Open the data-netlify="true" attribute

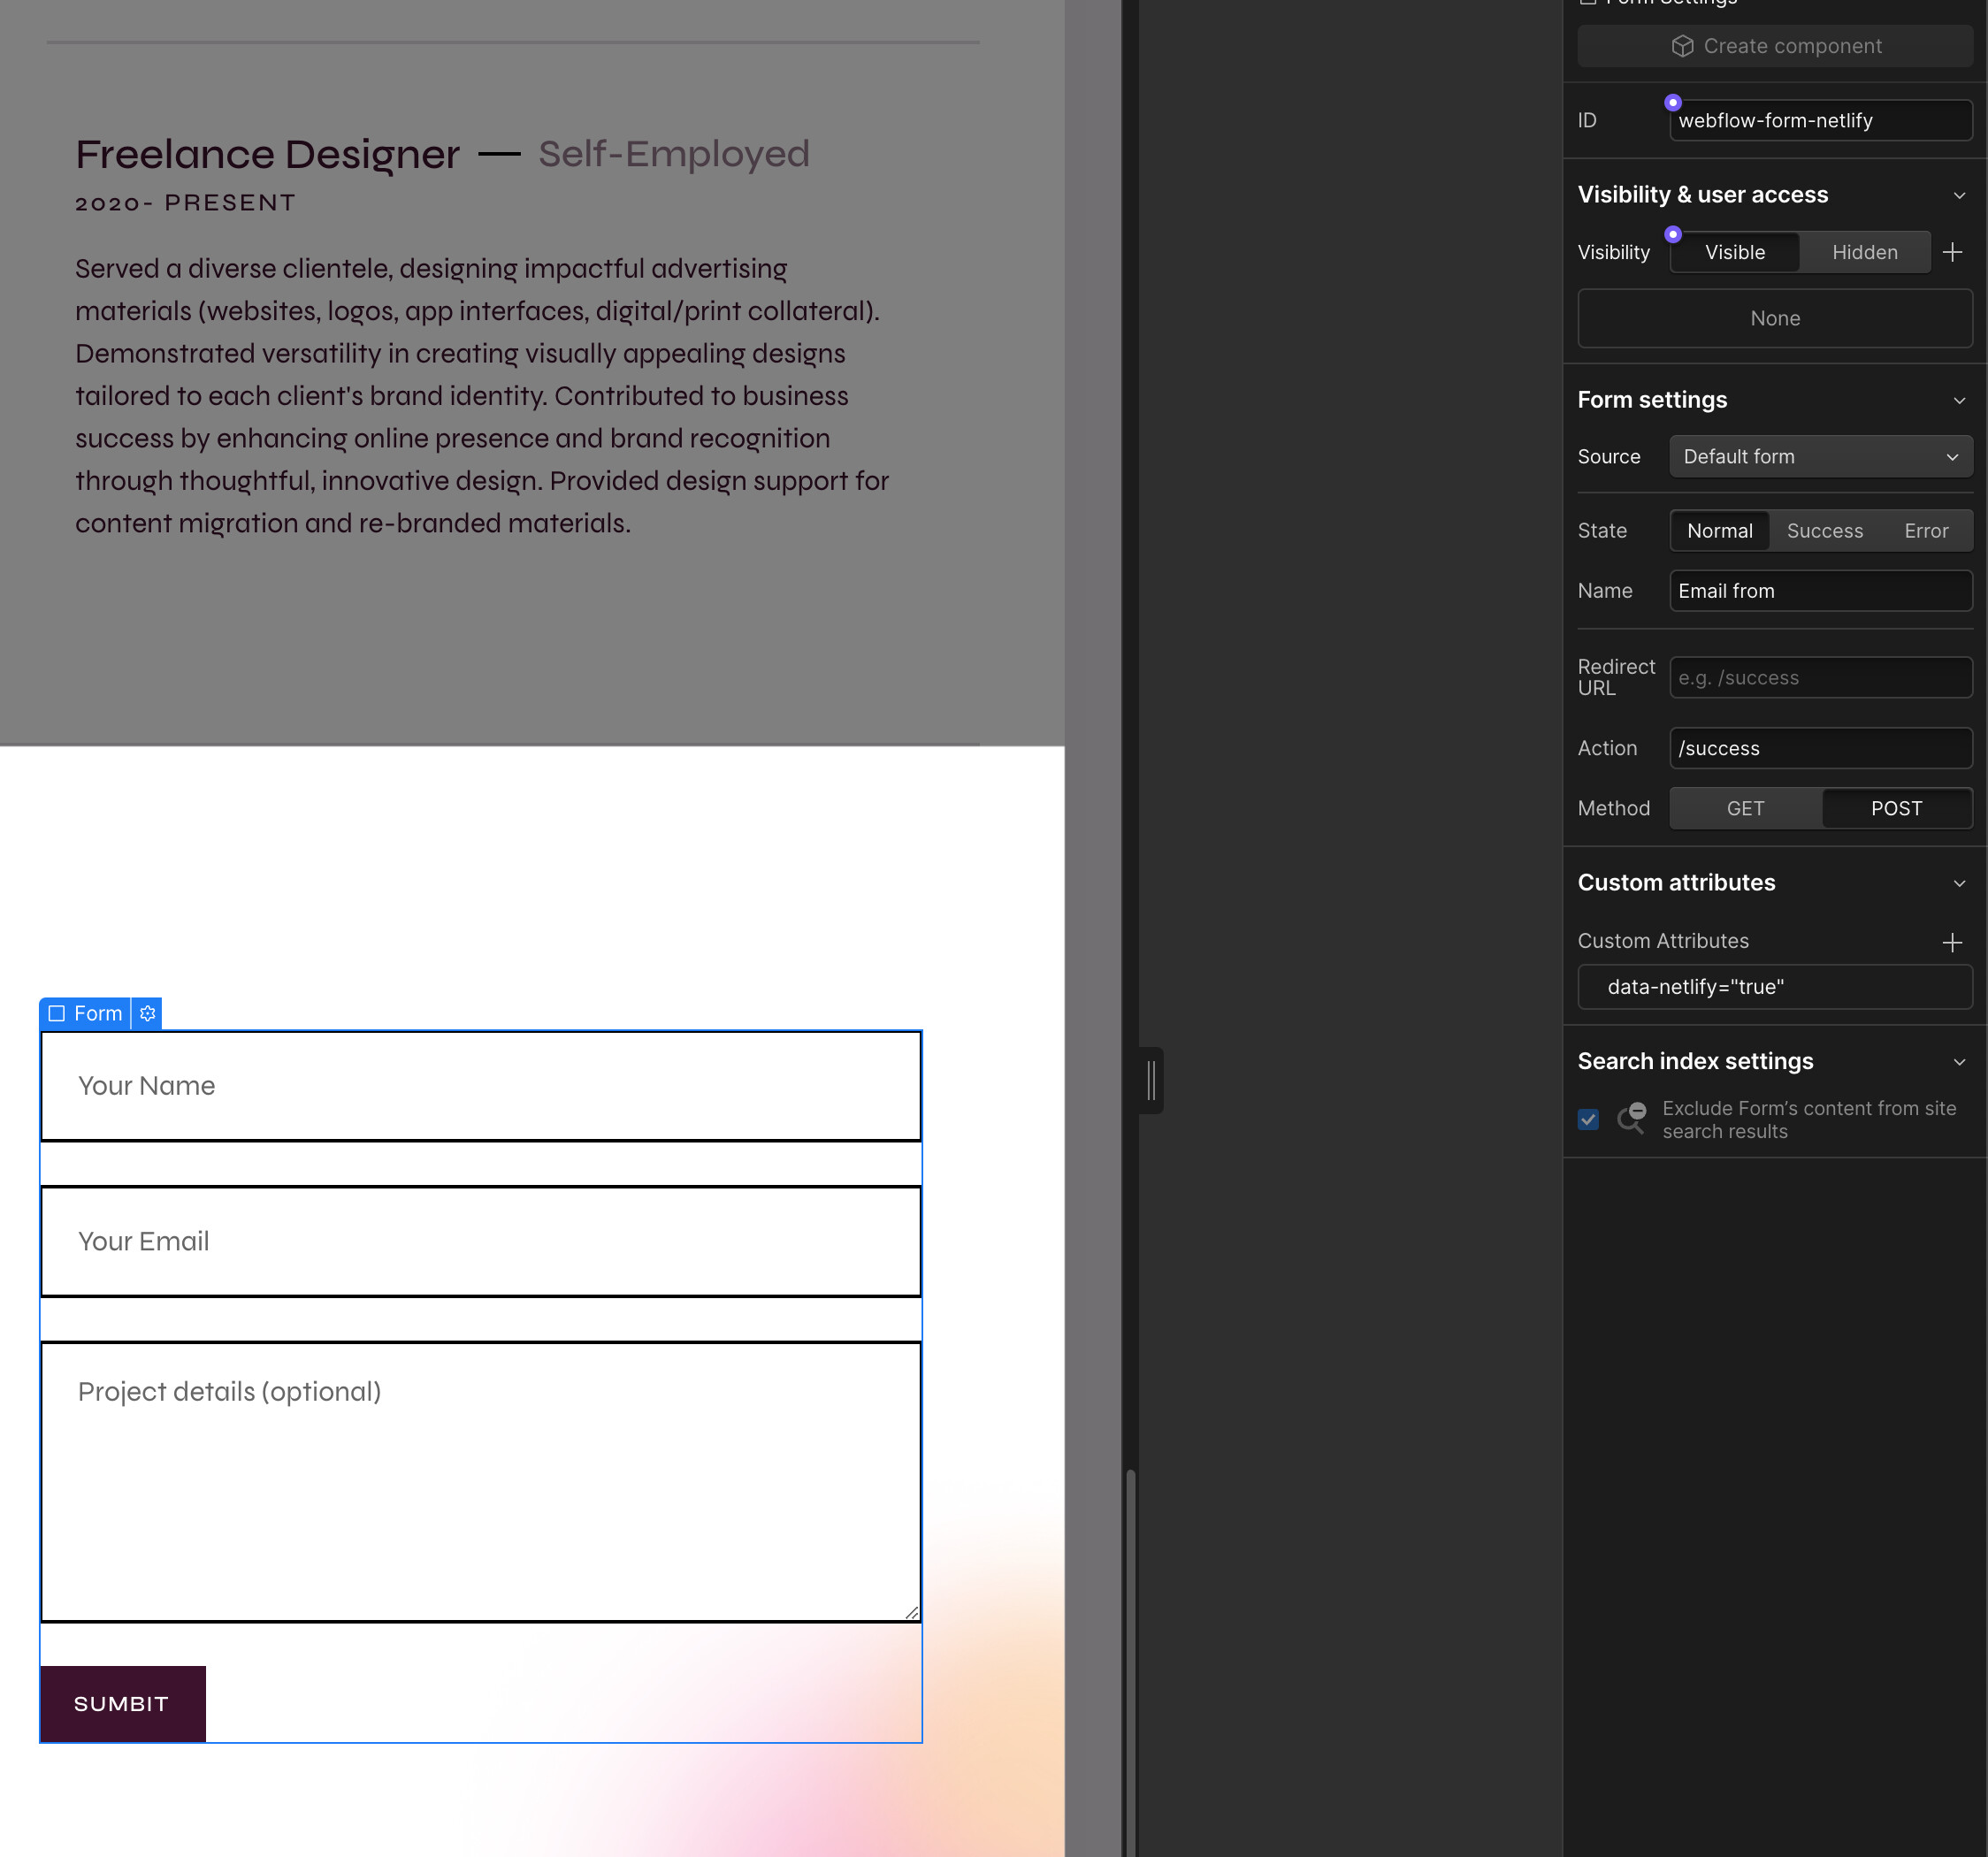coord(1774,987)
